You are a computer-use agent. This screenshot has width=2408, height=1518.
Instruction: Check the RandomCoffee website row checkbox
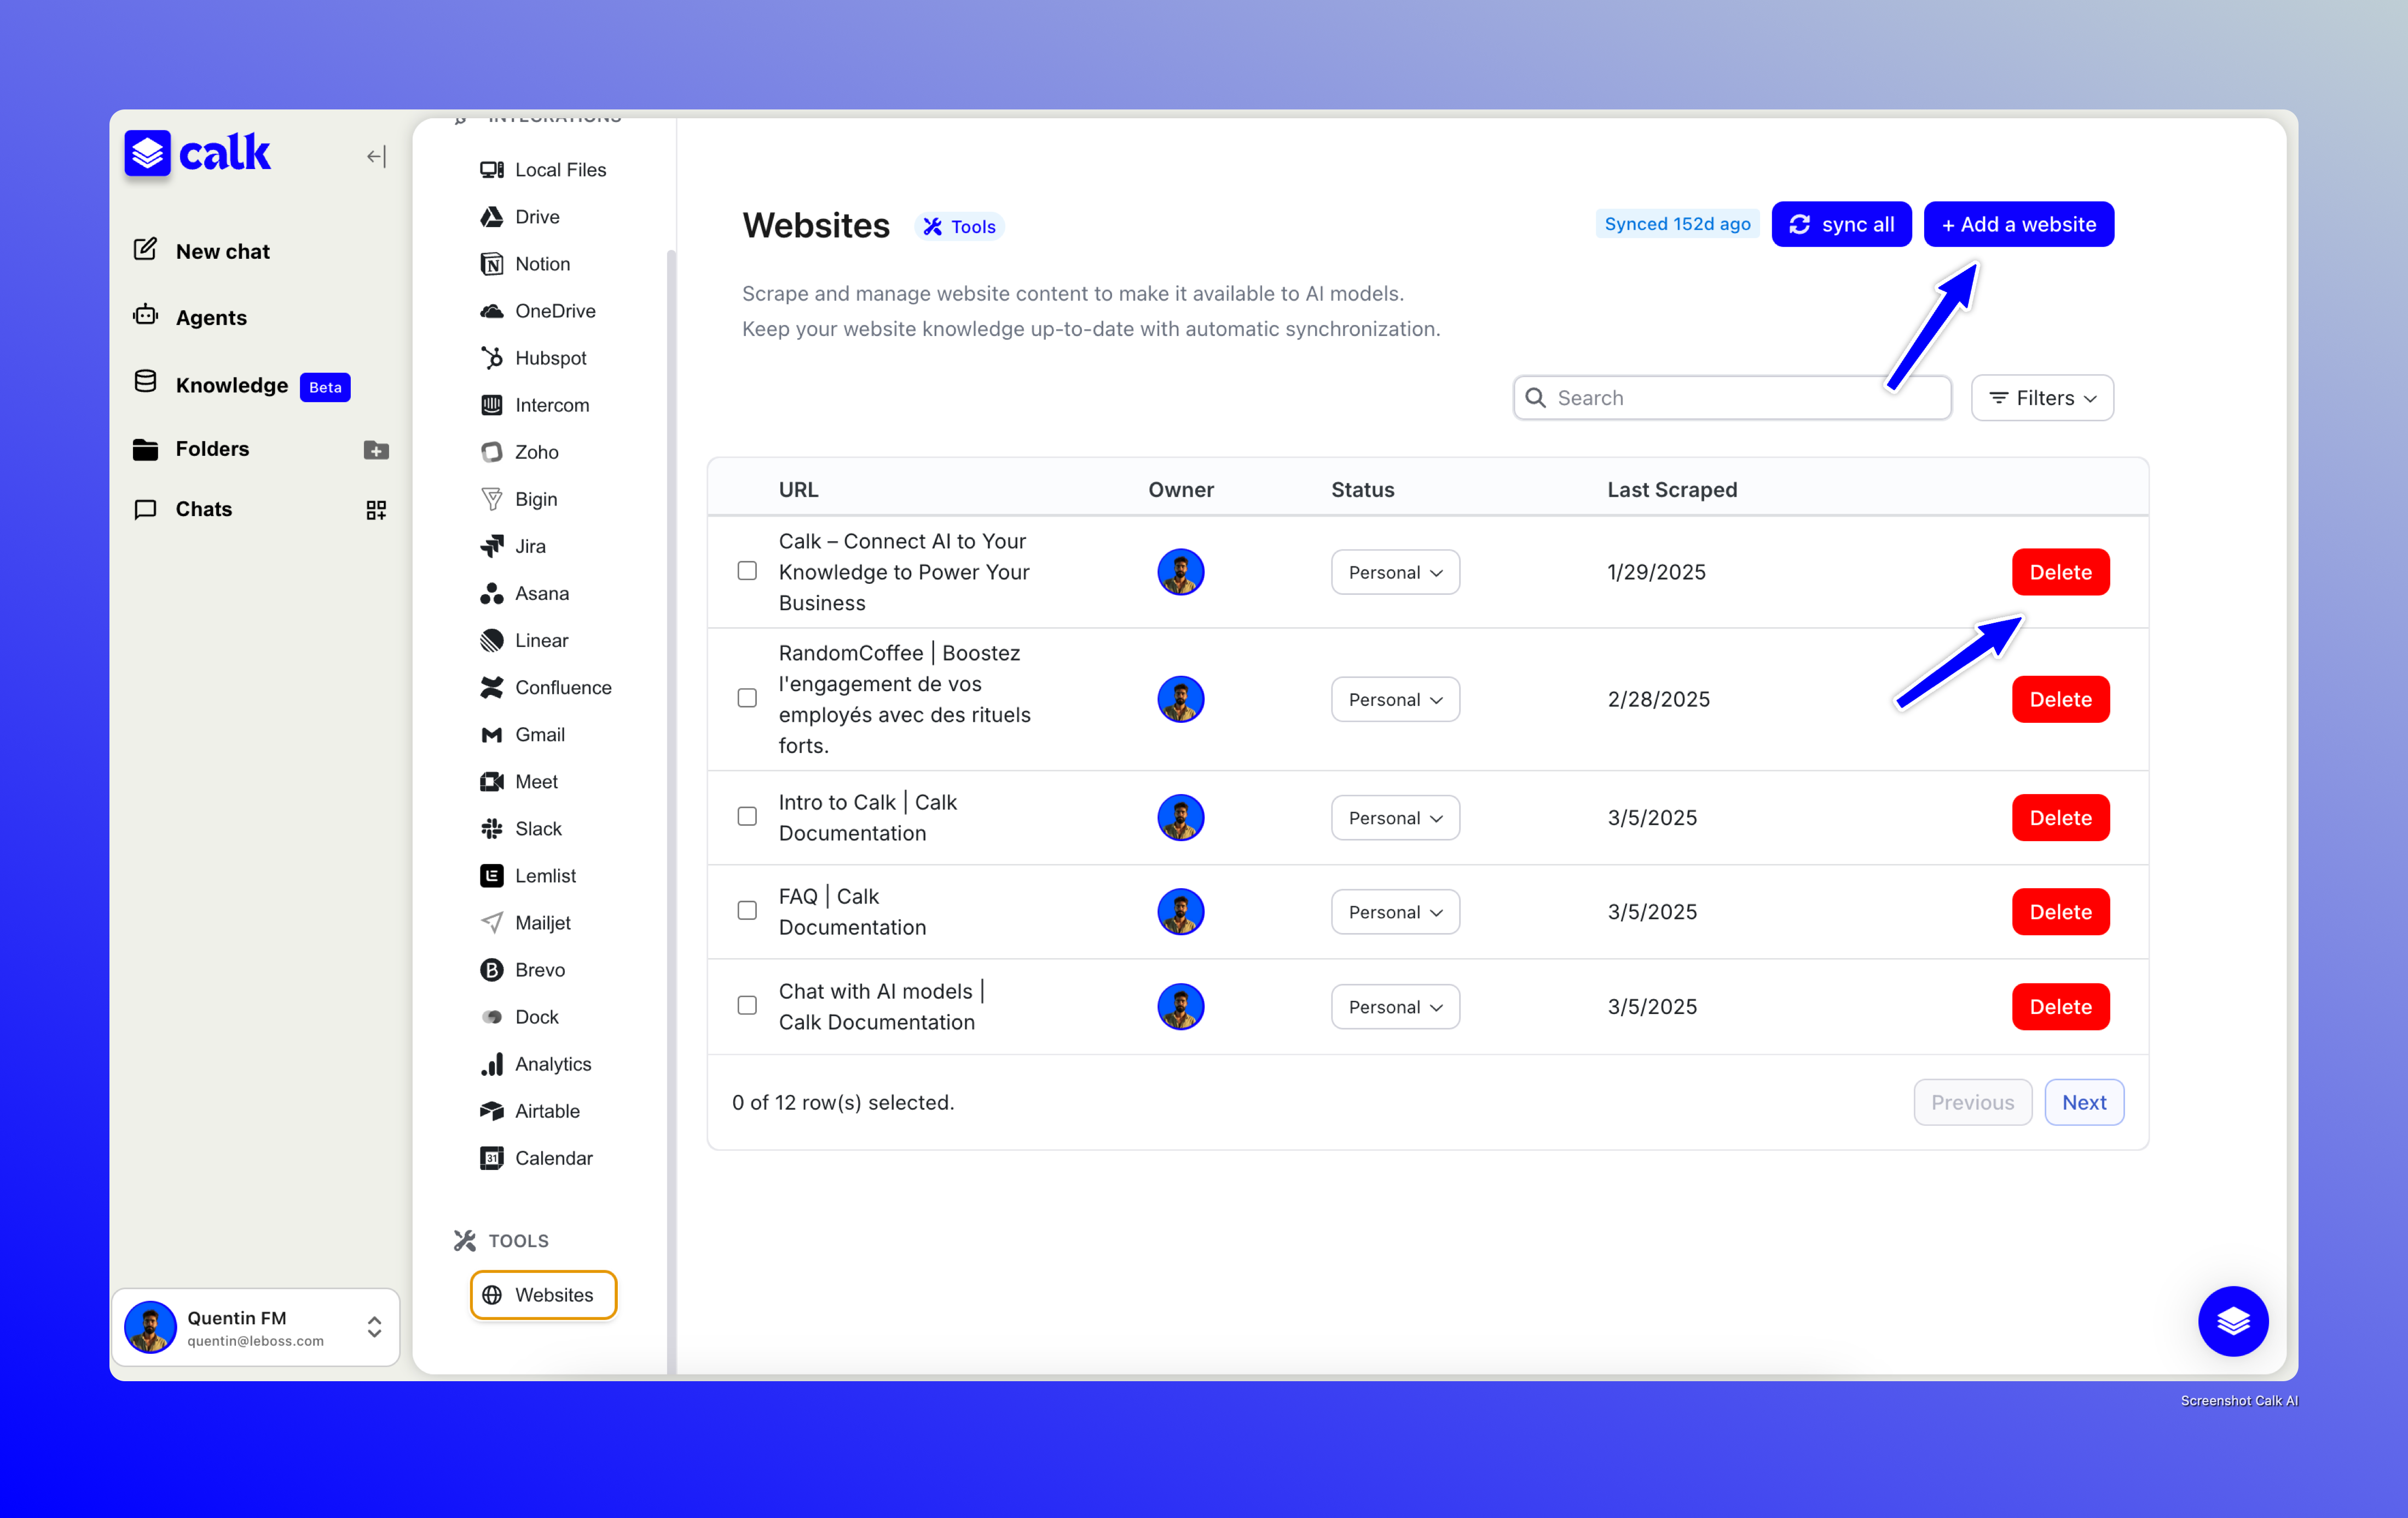pyautogui.click(x=747, y=698)
